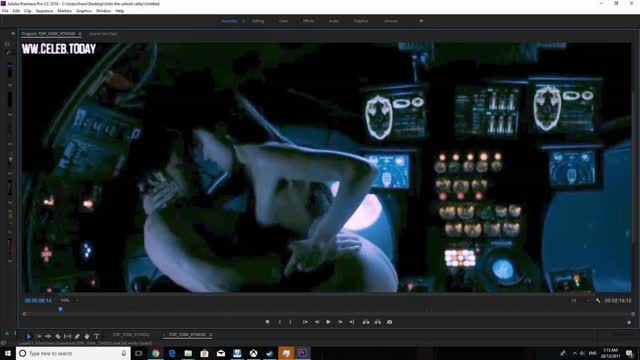Open the Action Center notifications icon
The image size is (640, 360).
tap(629, 353)
